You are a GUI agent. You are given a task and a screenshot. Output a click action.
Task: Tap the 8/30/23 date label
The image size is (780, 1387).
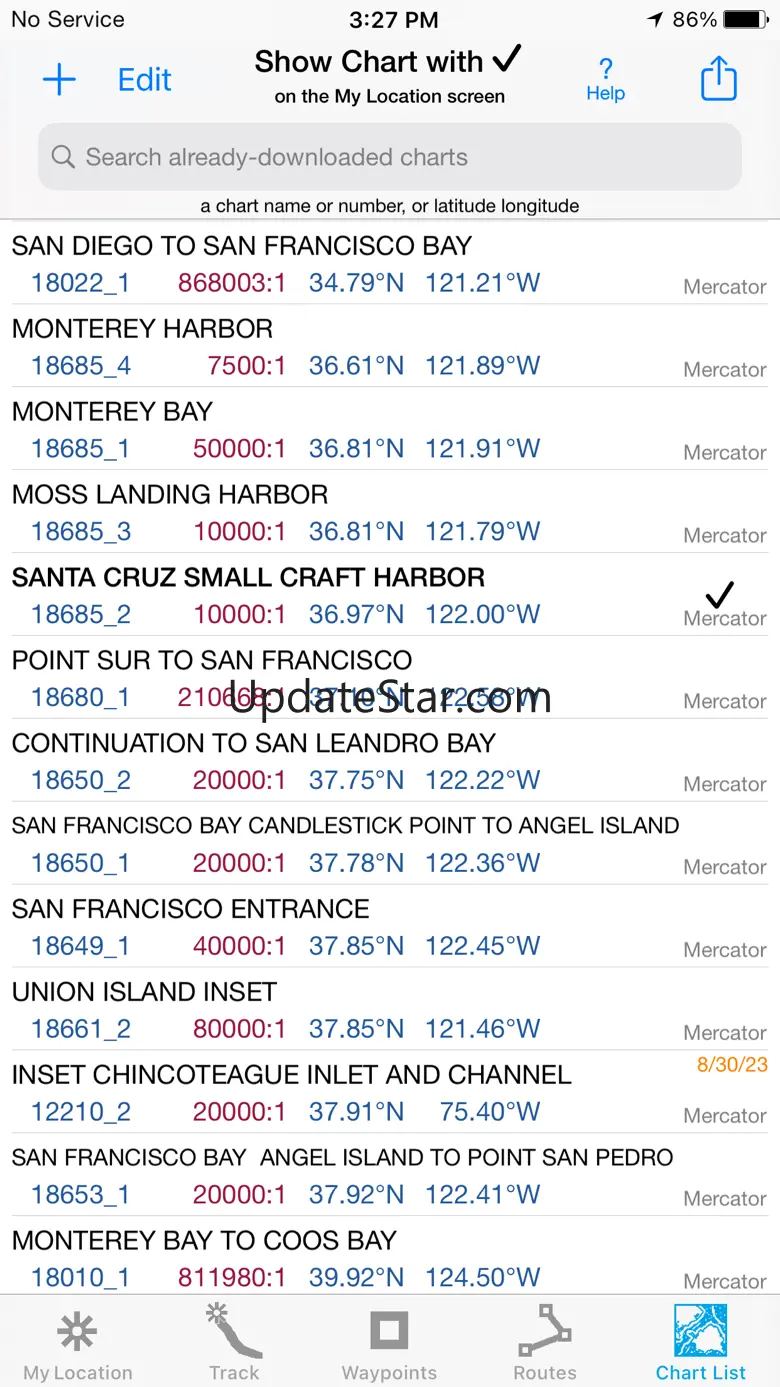(x=732, y=1065)
